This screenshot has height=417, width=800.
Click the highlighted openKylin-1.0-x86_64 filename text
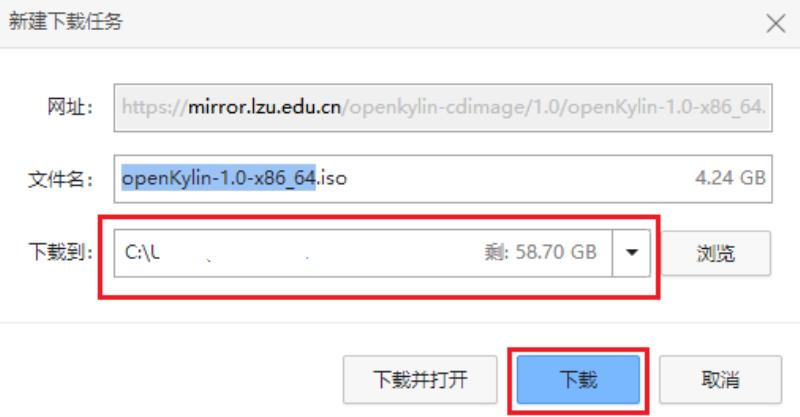[218, 178]
